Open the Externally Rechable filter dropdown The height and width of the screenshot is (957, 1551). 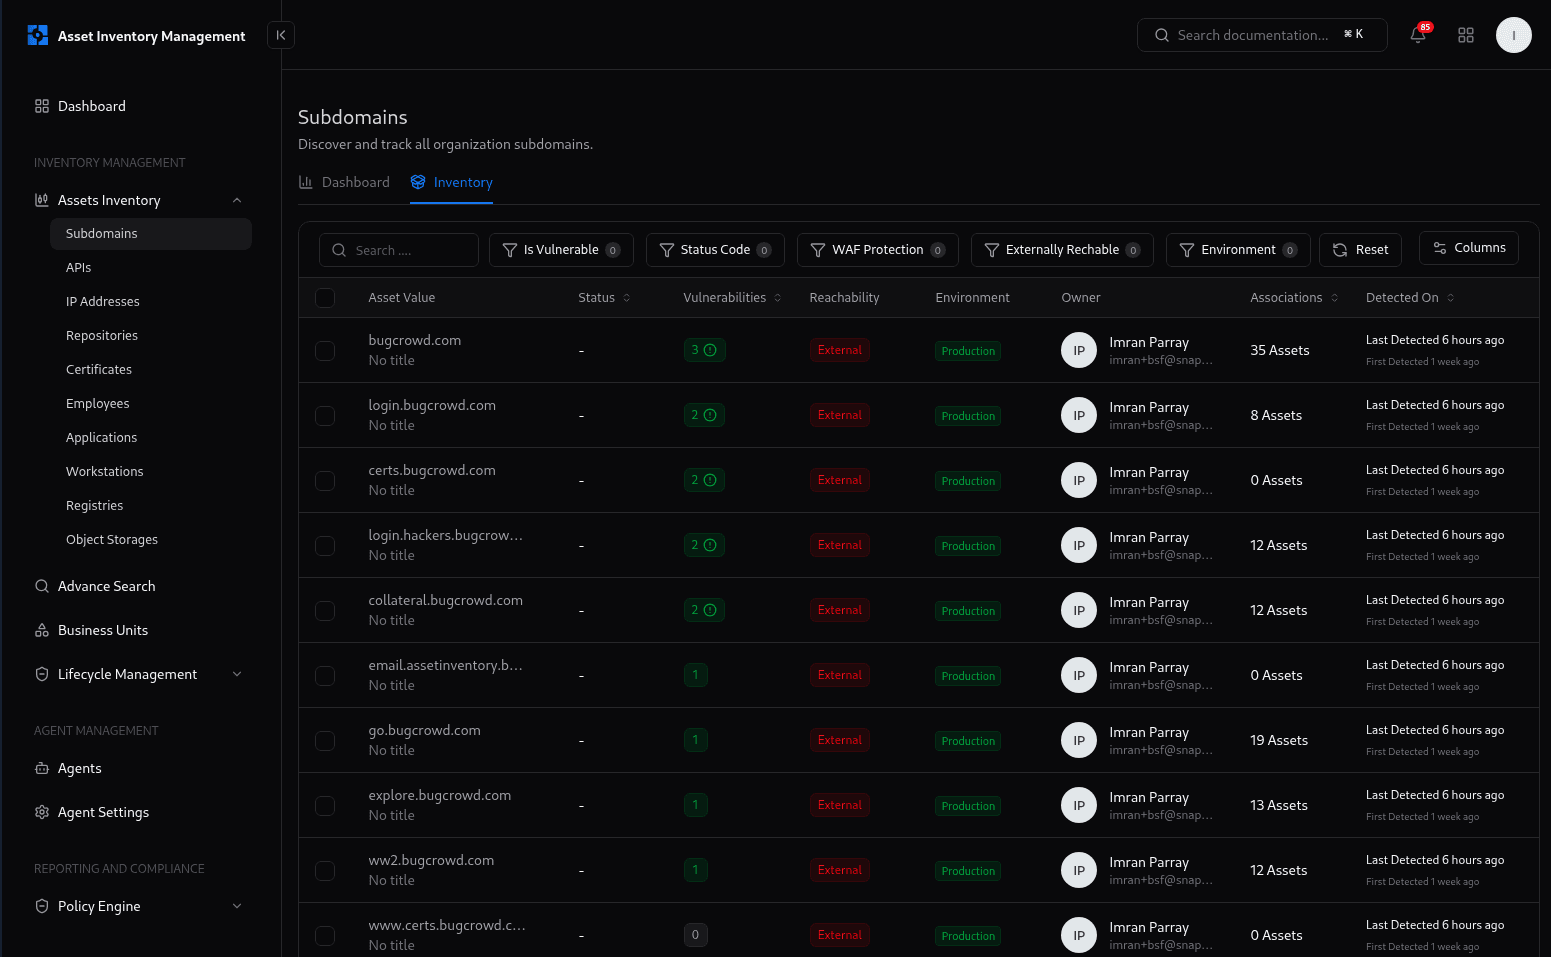coord(1062,250)
